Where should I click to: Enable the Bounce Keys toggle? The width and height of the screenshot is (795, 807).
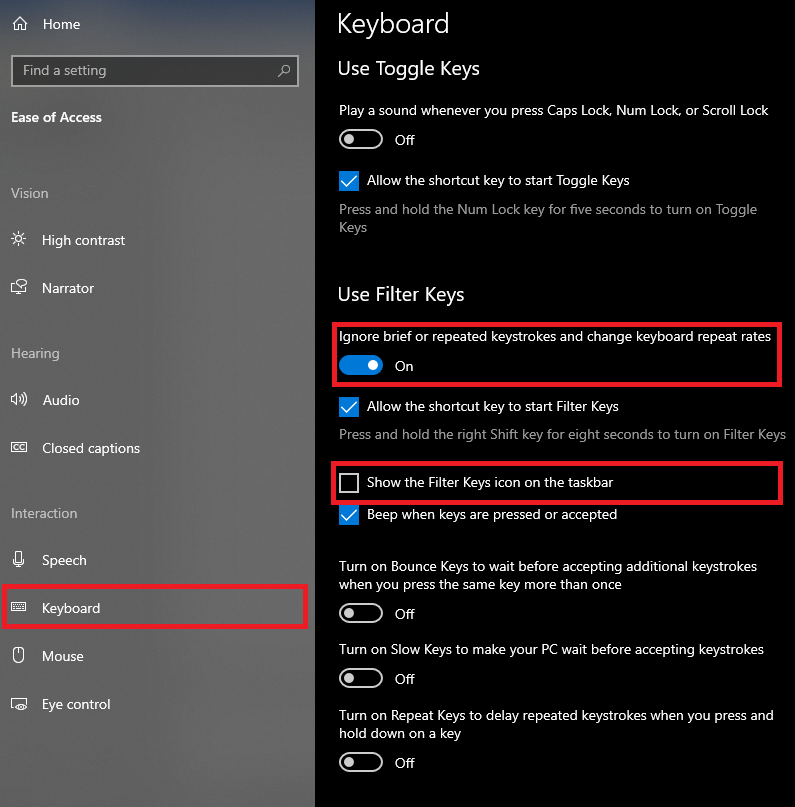tap(361, 613)
